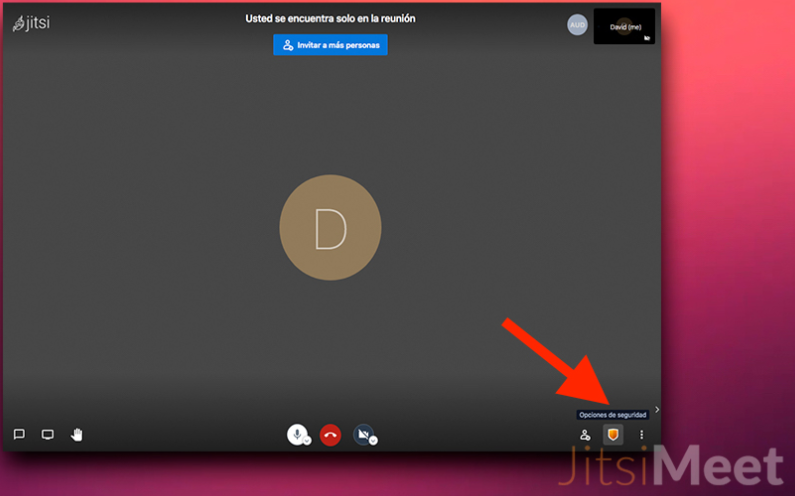Click 'Usted se encuentra solo en la reunión' text
The image size is (795, 496).
point(330,18)
